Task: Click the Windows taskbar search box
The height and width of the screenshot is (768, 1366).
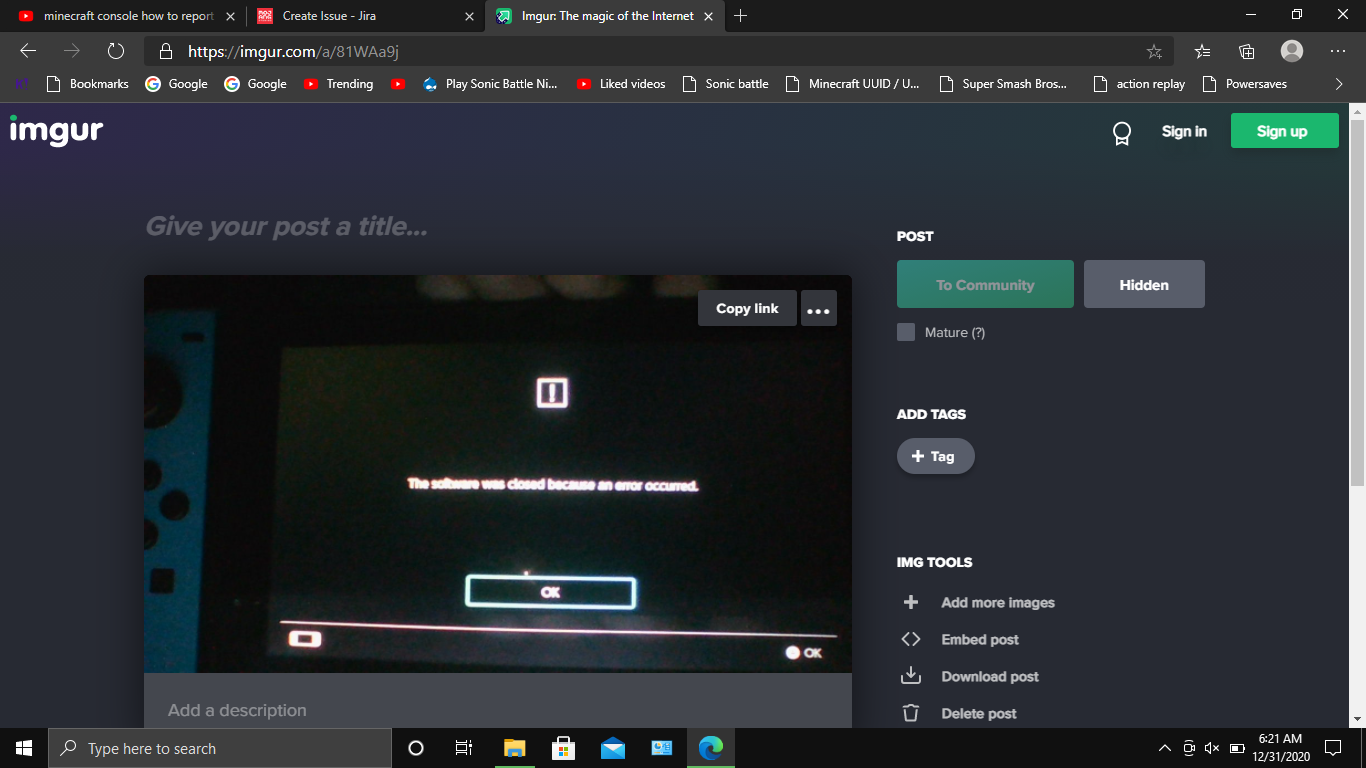Action: (x=220, y=748)
